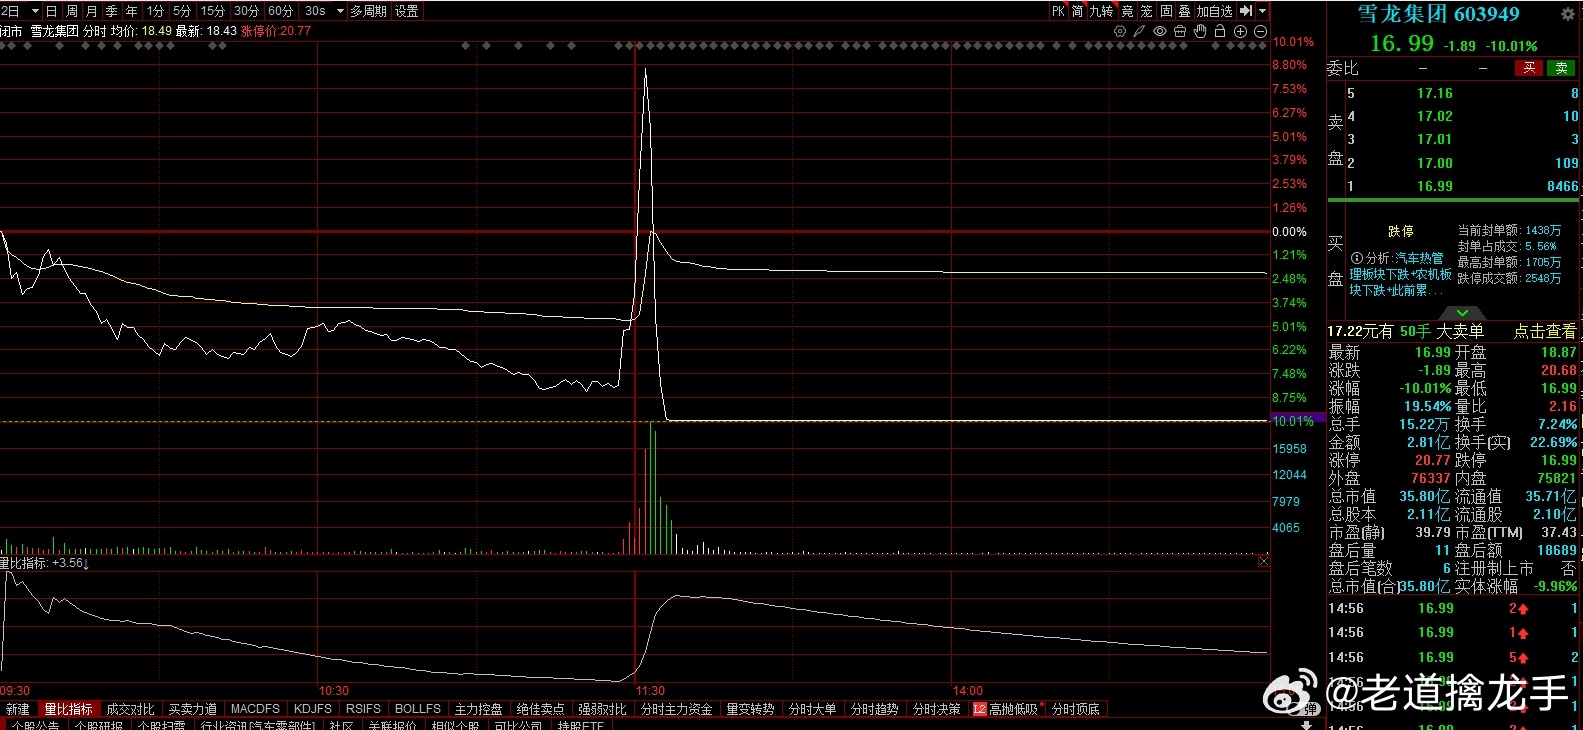Expand the order book green chevron
The width and height of the screenshot is (1583, 730).
(x=1462, y=313)
